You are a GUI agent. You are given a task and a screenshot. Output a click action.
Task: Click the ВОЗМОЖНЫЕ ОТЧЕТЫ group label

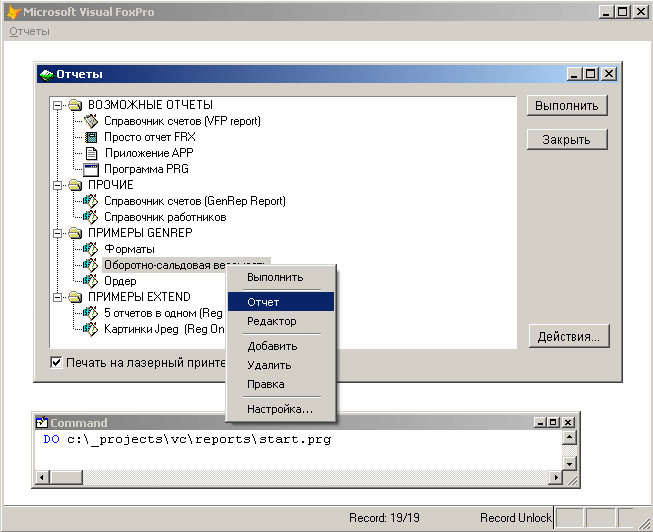point(150,105)
